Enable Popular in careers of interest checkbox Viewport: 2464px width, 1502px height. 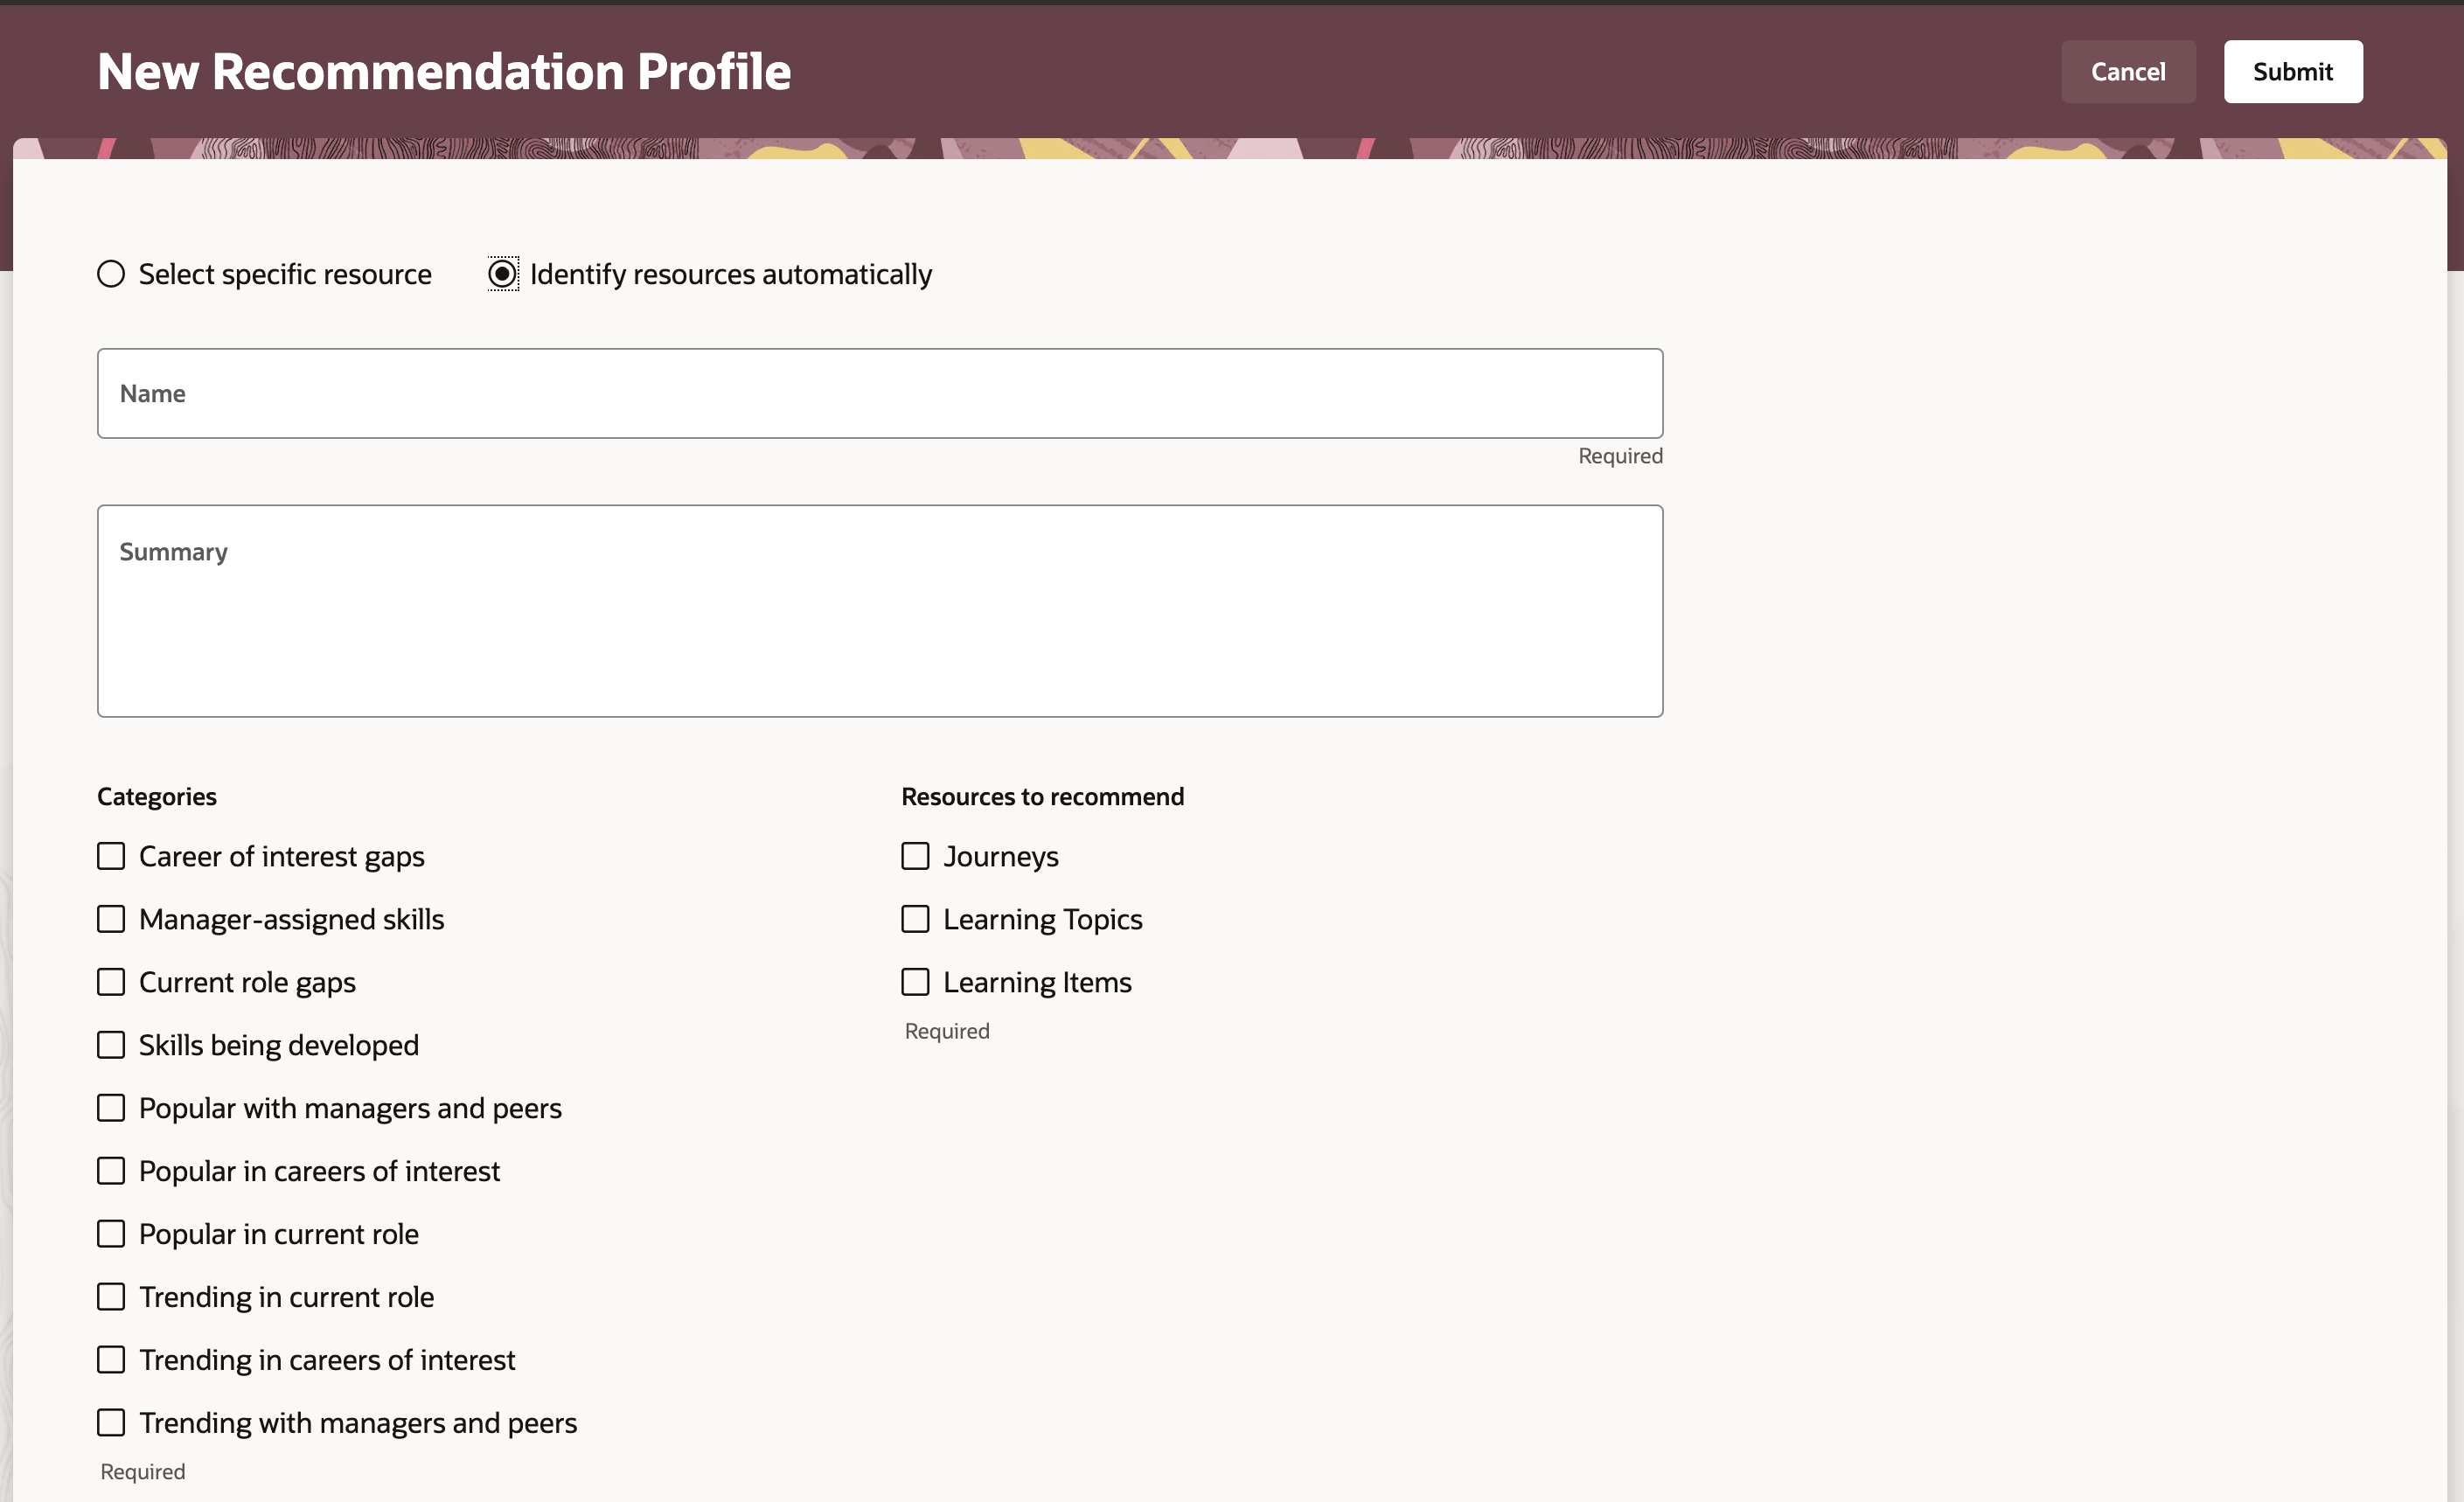point(109,1170)
